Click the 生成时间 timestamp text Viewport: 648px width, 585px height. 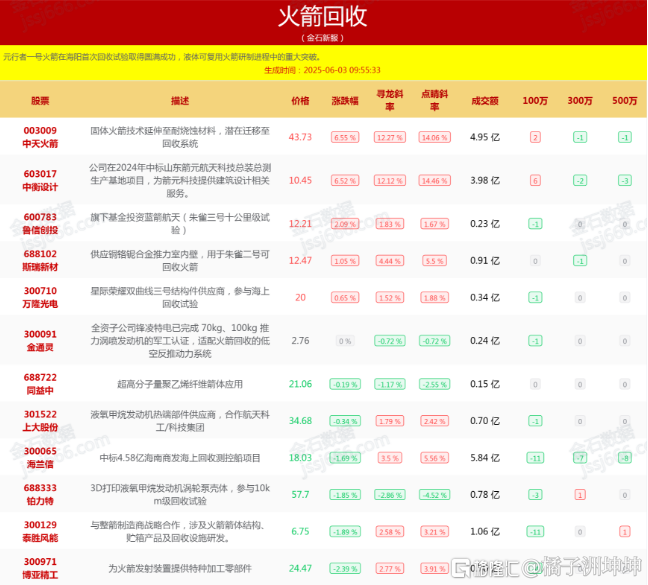[323, 70]
